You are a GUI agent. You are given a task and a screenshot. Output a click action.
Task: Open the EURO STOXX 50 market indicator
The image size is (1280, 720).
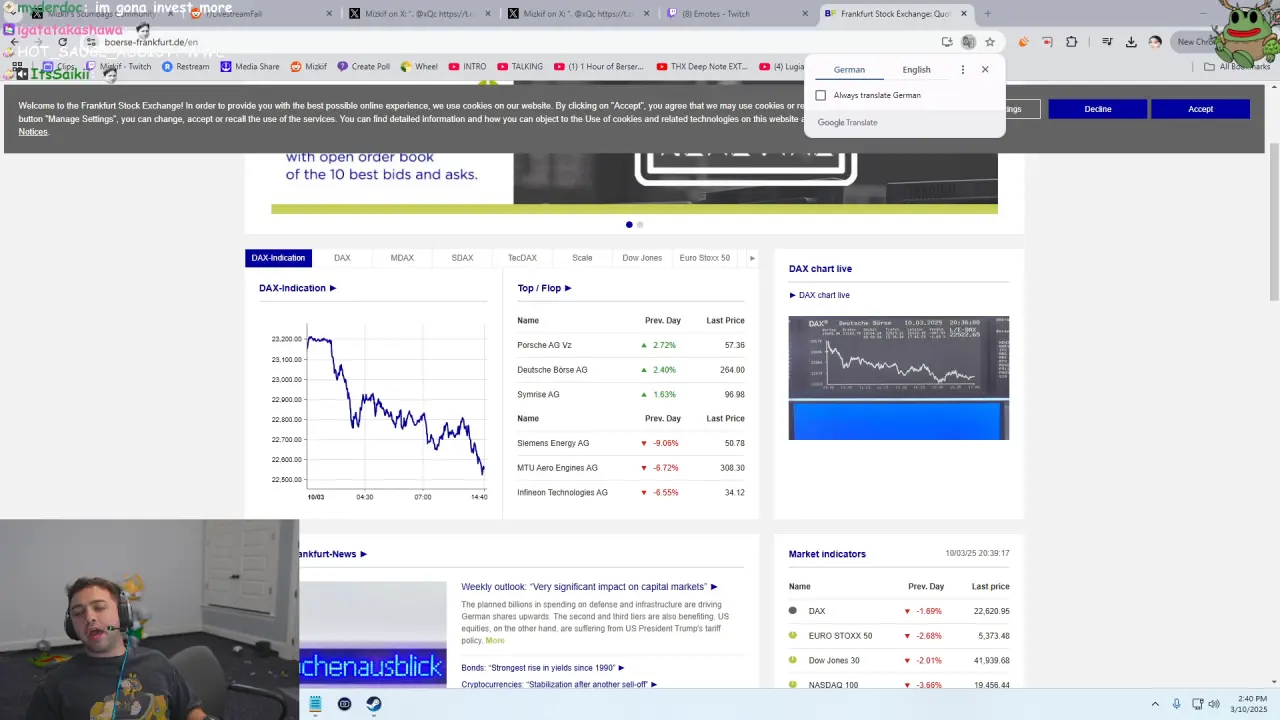point(840,636)
